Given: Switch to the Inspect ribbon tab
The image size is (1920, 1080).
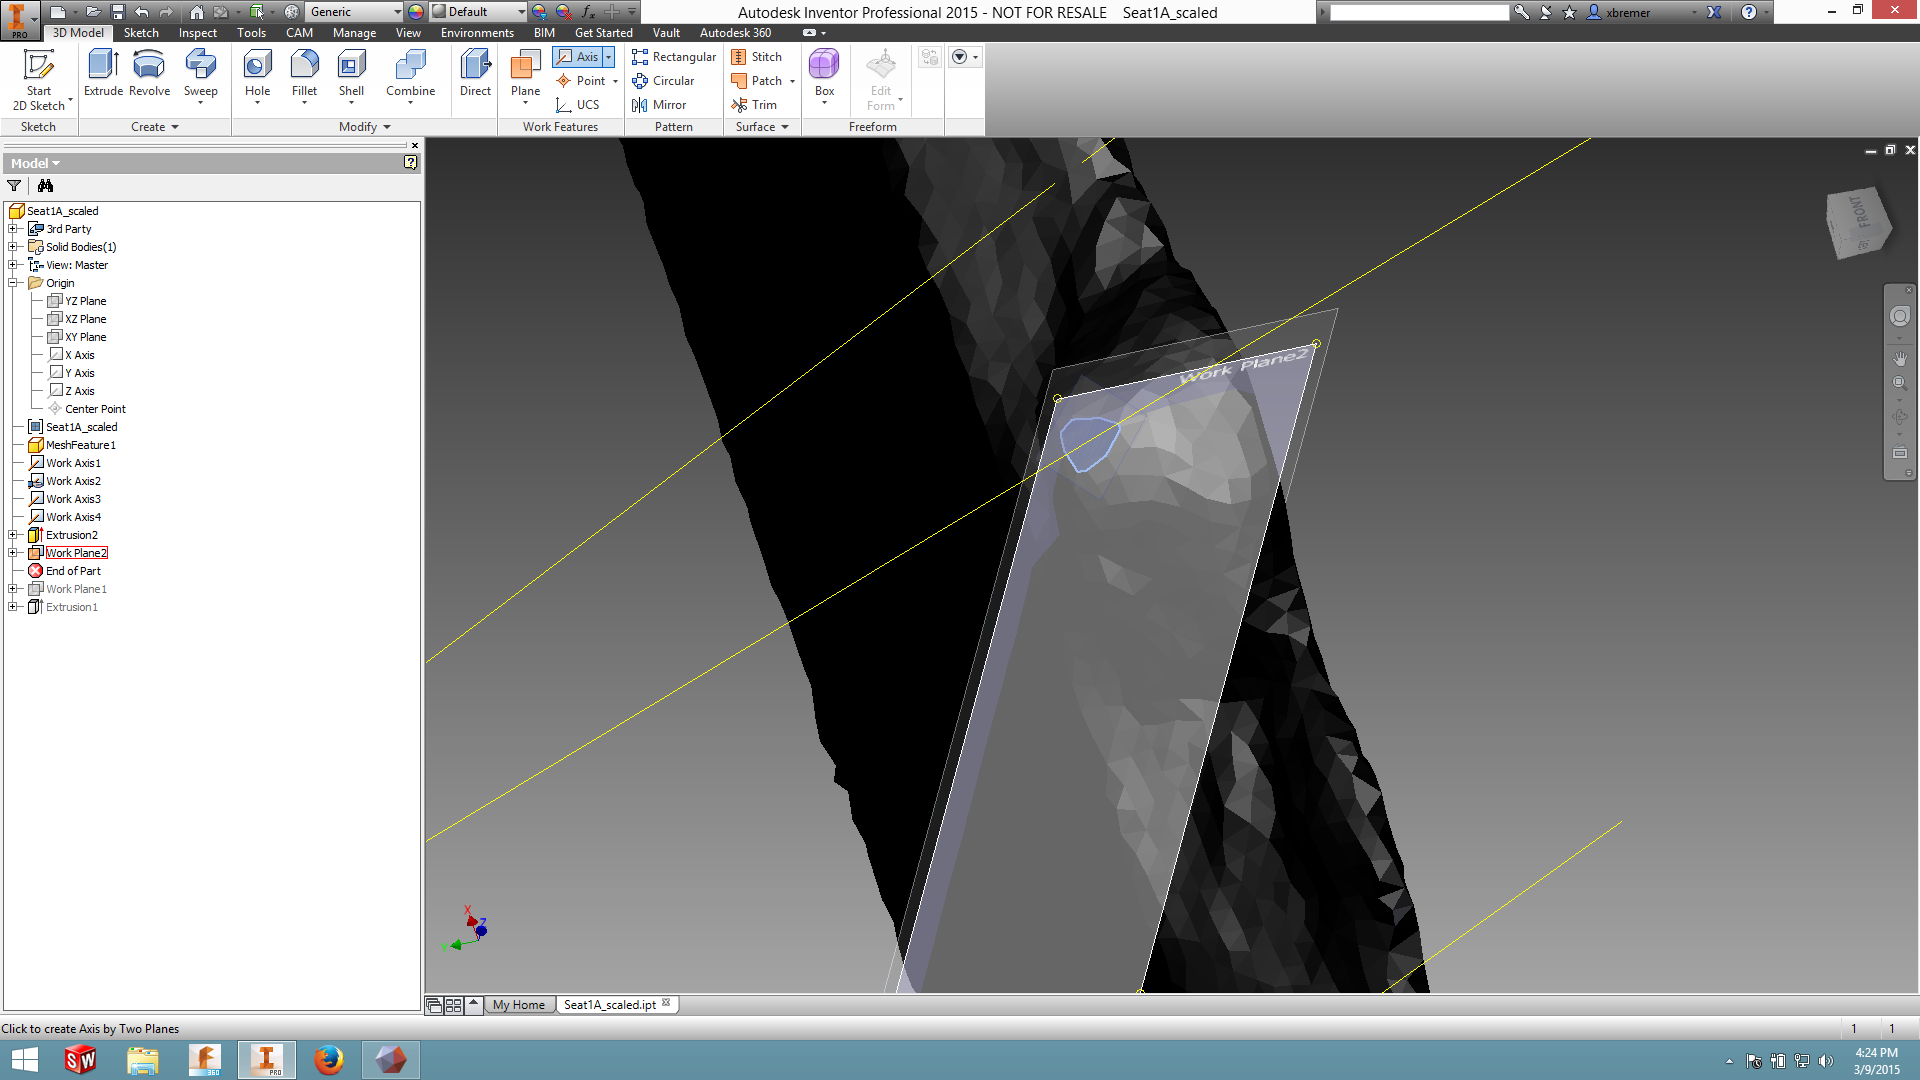Looking at the screenshot, I should (x=197, y=33).
